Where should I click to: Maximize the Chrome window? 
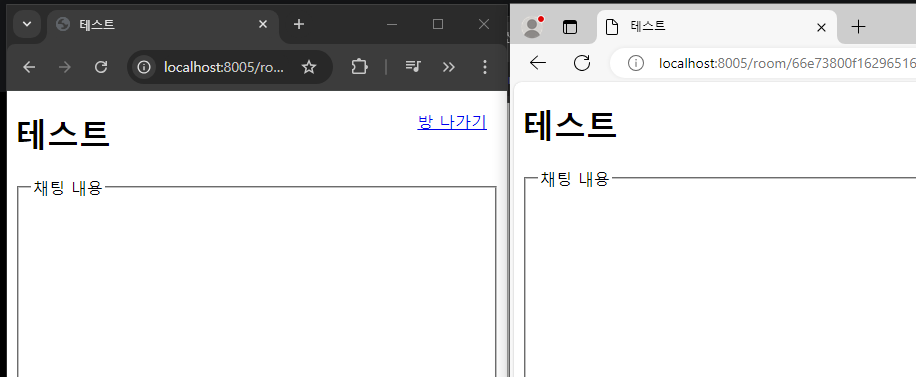point(438,25)
